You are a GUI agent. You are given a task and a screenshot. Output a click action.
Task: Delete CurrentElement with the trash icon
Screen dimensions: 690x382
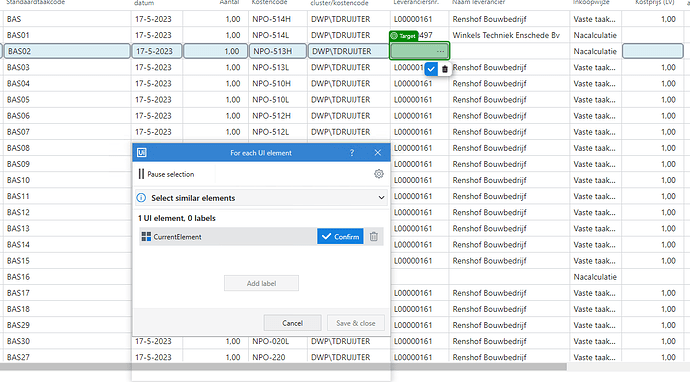(374, 236)
